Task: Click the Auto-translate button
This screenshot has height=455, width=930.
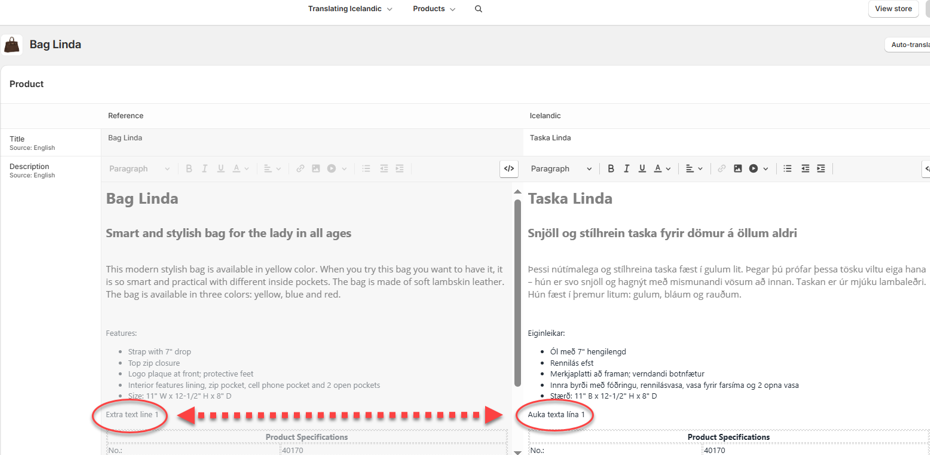Action: click(x=908, y=45)
